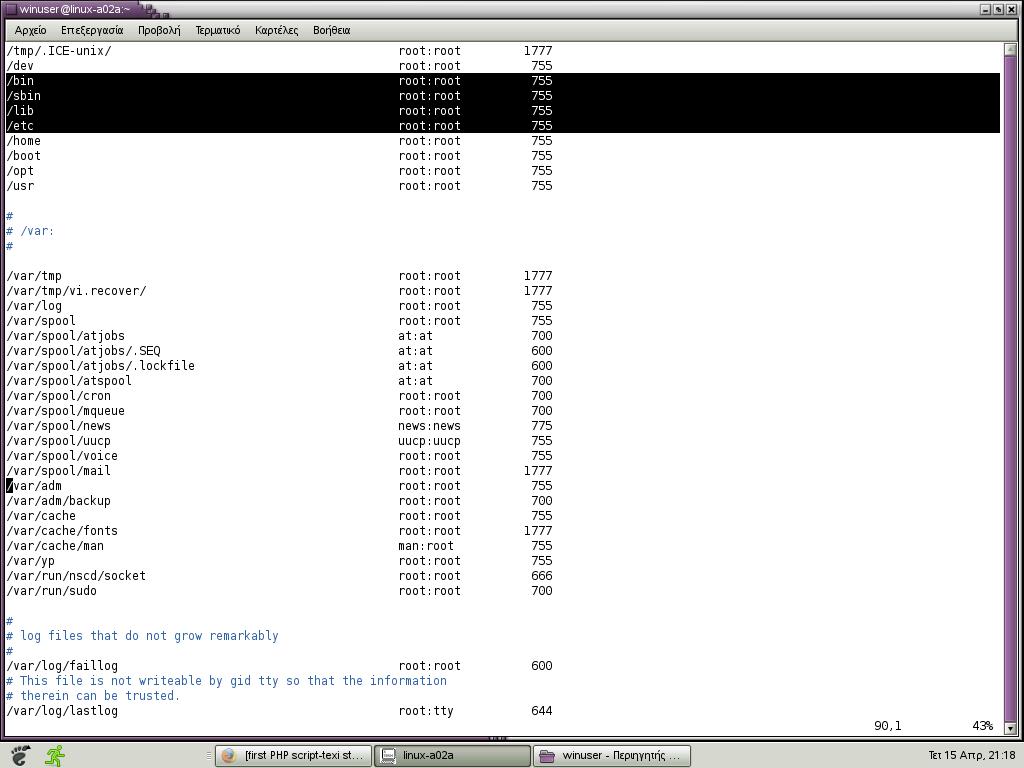The height and width of the screenshot is (768, 1024).
Task: Open the Αρχείο menu
Action: 30,30
